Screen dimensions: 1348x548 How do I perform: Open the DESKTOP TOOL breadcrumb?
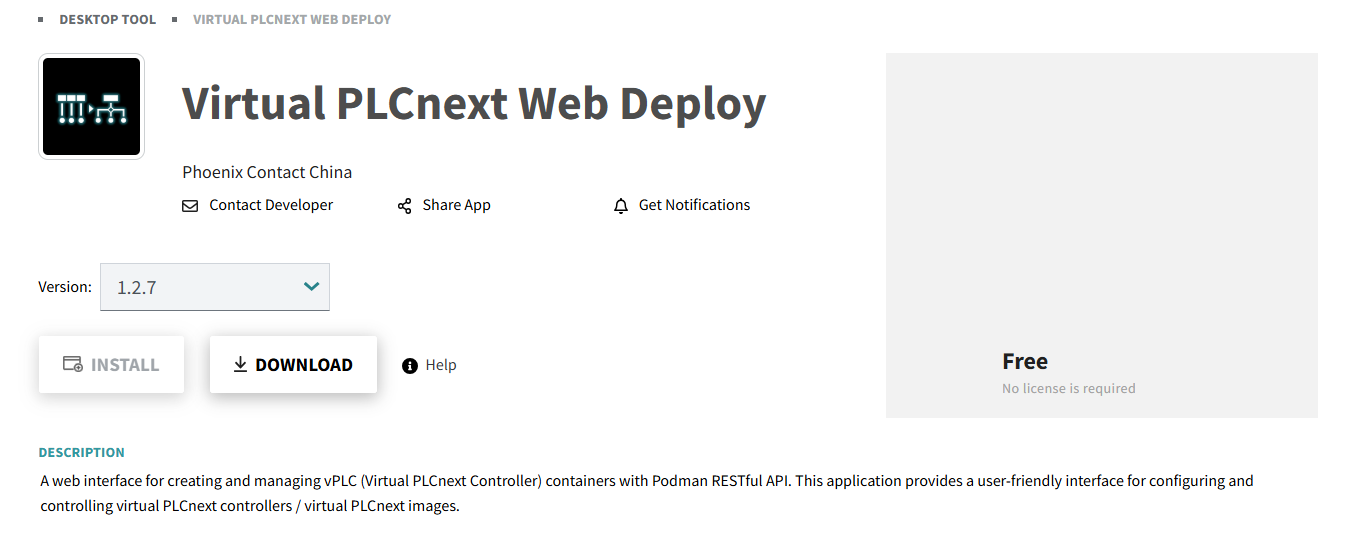click(x=107, y=19)
